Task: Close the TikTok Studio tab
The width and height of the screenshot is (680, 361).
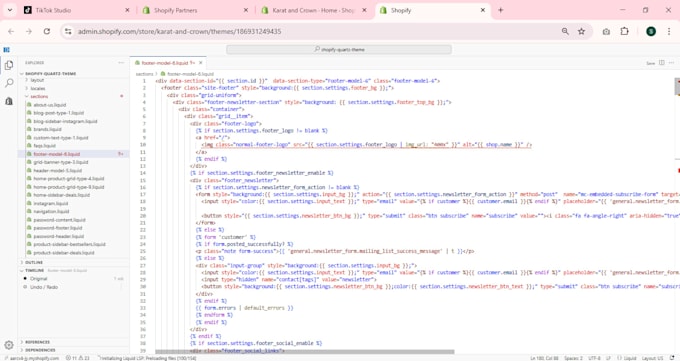Action: coord(128,10)
